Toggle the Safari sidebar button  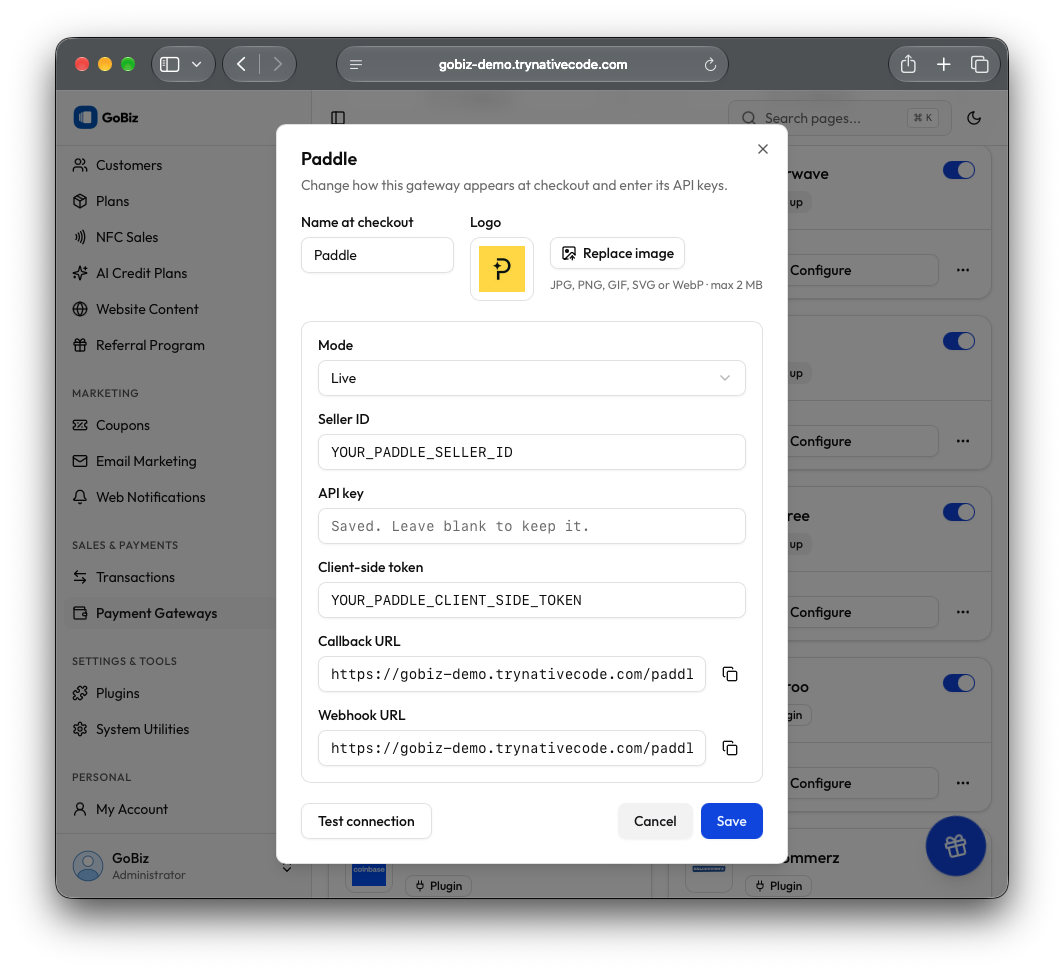[170, 64]
